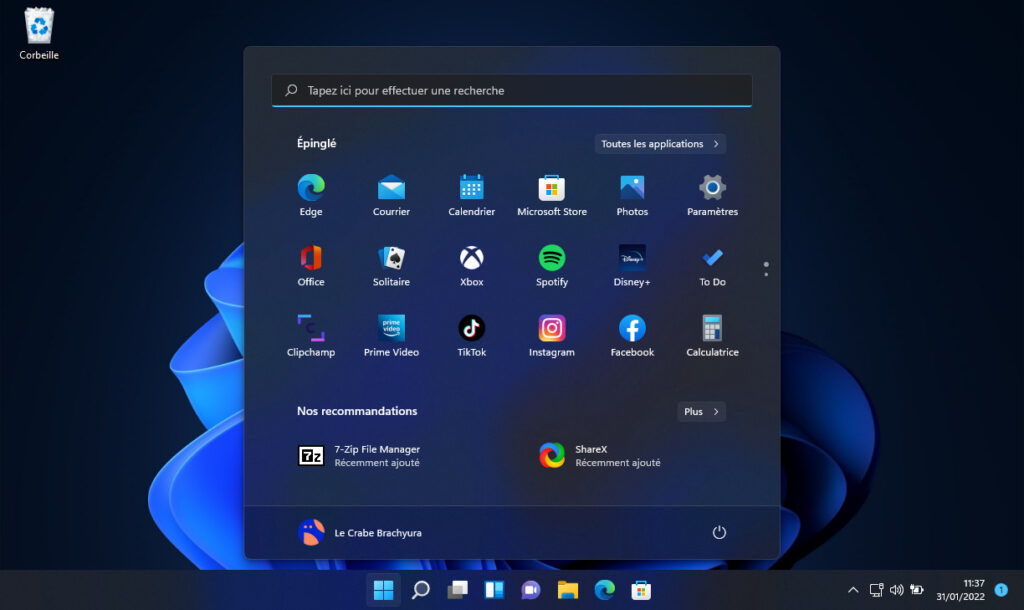The image size is (1024, 610).
Task: Open network status tray icon
Action: 876,590
